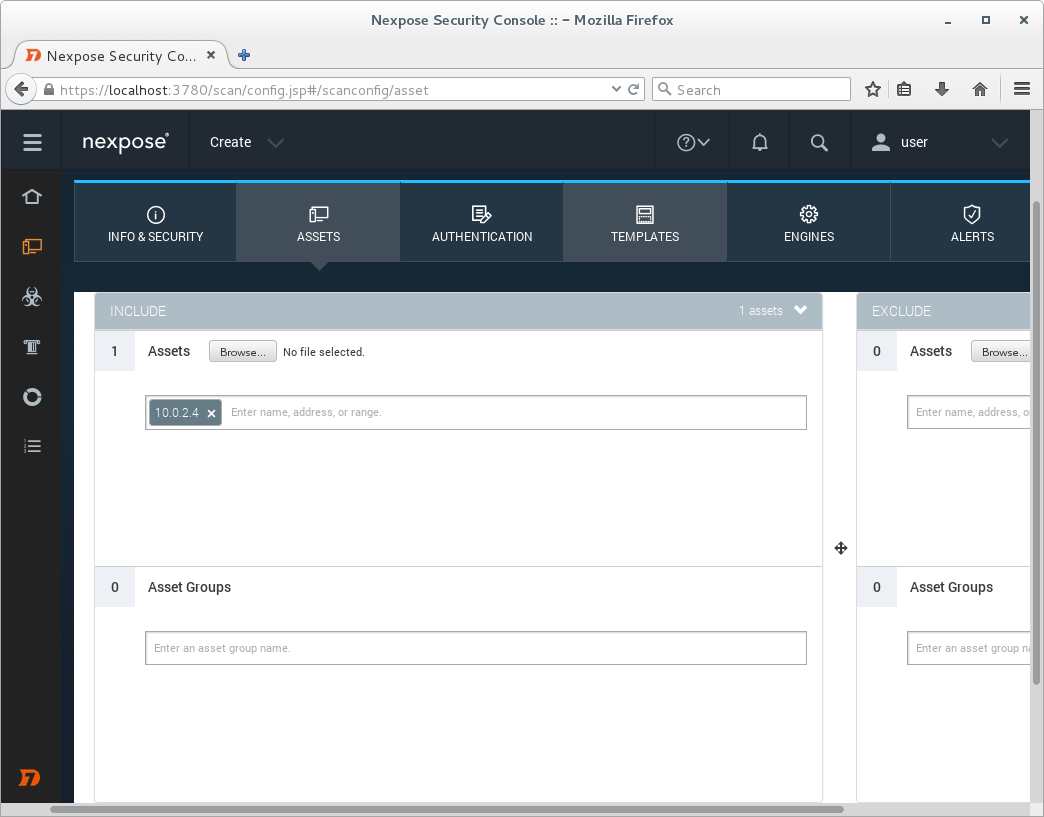The image size is (1044, 817).
Task: Open notifications bell icon
Action: point(760,142)
